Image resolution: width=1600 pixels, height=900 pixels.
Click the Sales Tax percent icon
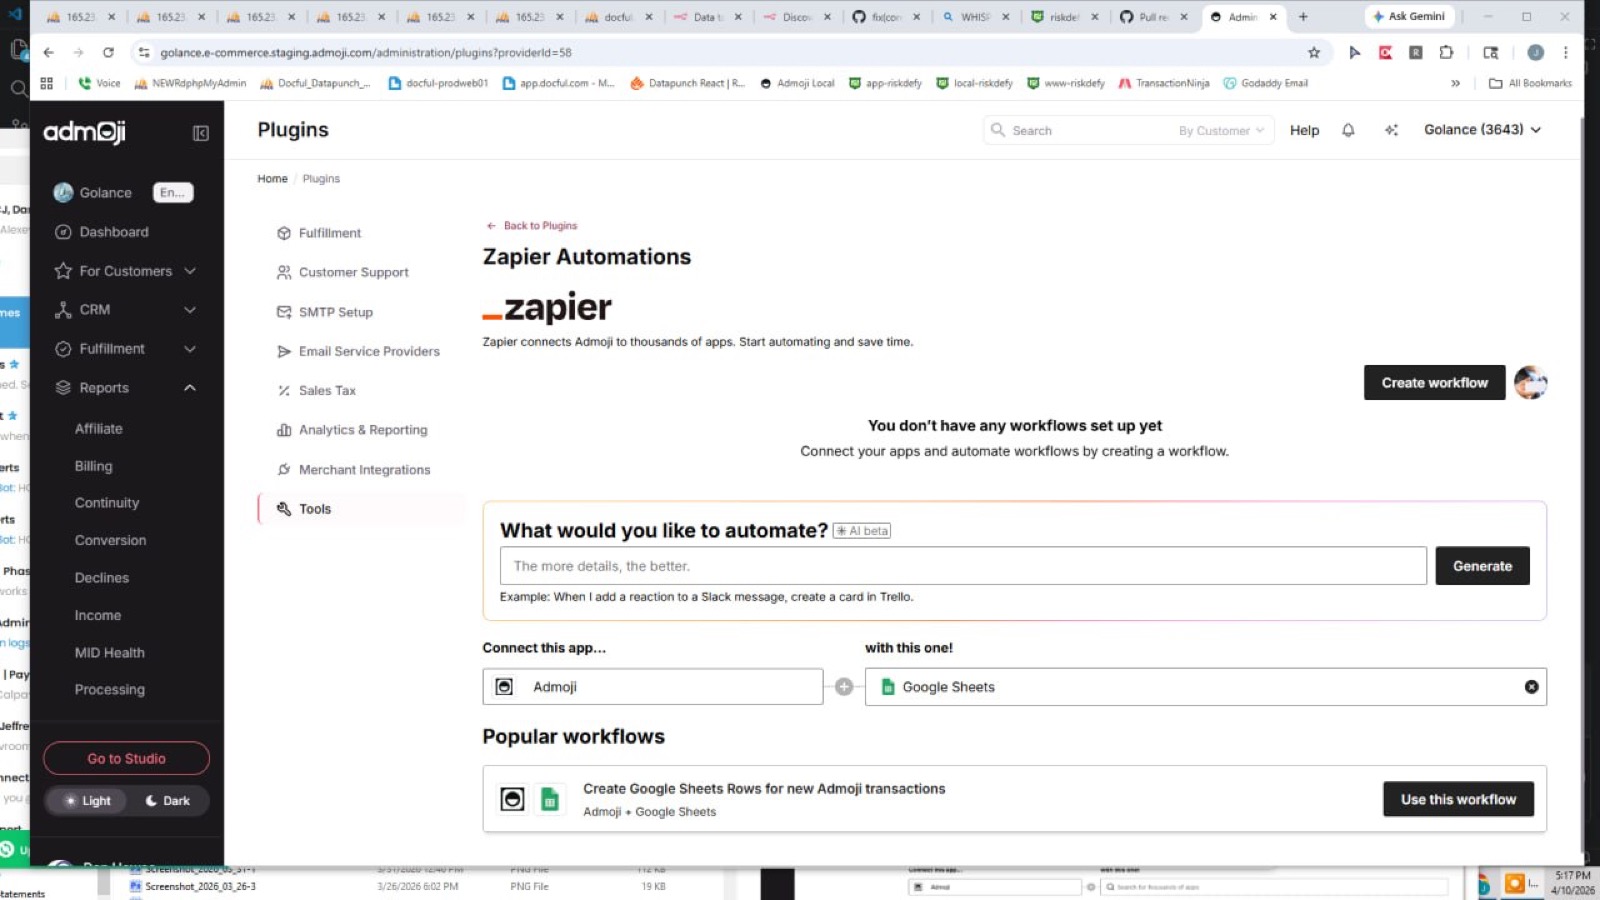(x=284, y=391)
